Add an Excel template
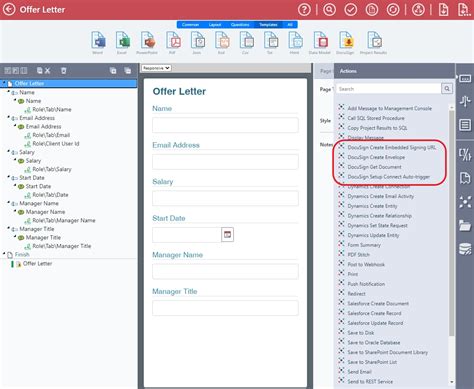 pos(122,43)
